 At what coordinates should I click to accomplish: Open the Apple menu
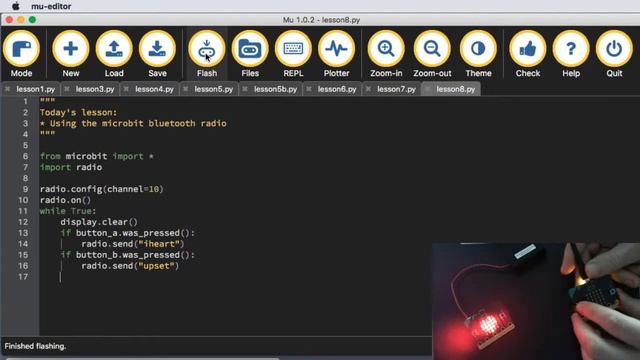tap(16, 6)
